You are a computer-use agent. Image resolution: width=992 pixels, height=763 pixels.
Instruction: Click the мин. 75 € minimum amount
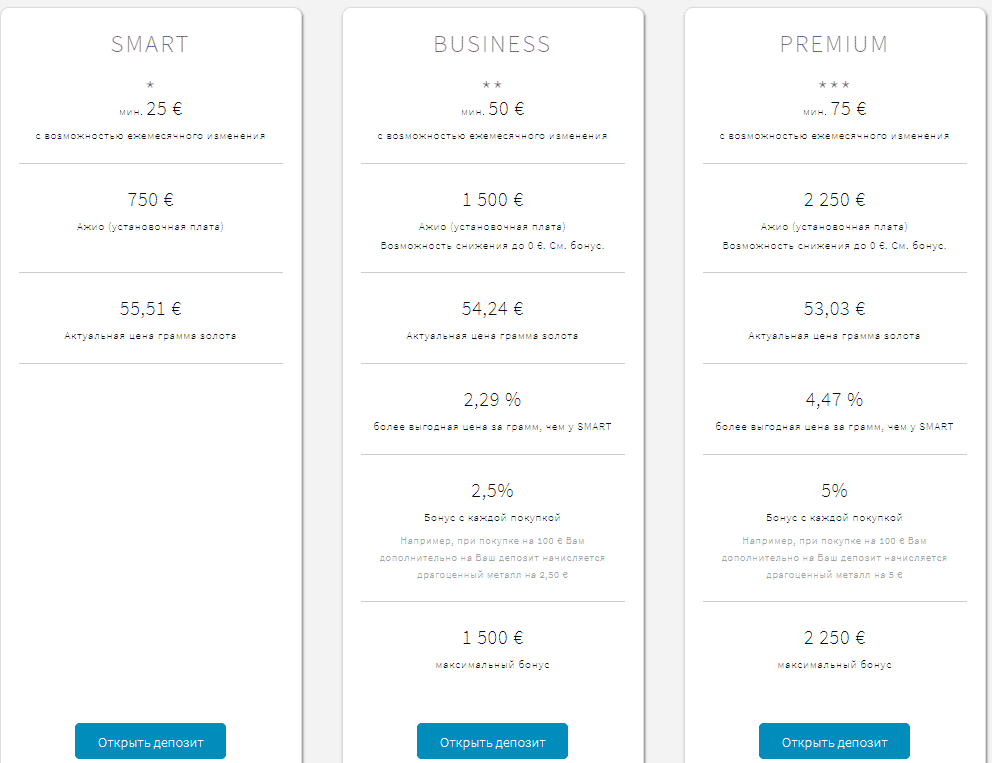834,109
